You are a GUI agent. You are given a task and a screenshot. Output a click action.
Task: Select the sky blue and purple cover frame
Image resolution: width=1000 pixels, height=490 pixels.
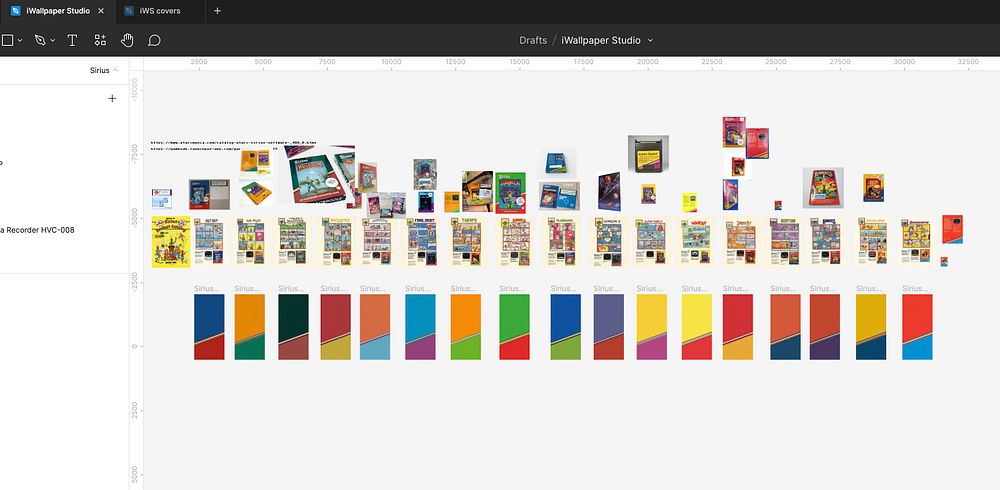click(420, 327)
